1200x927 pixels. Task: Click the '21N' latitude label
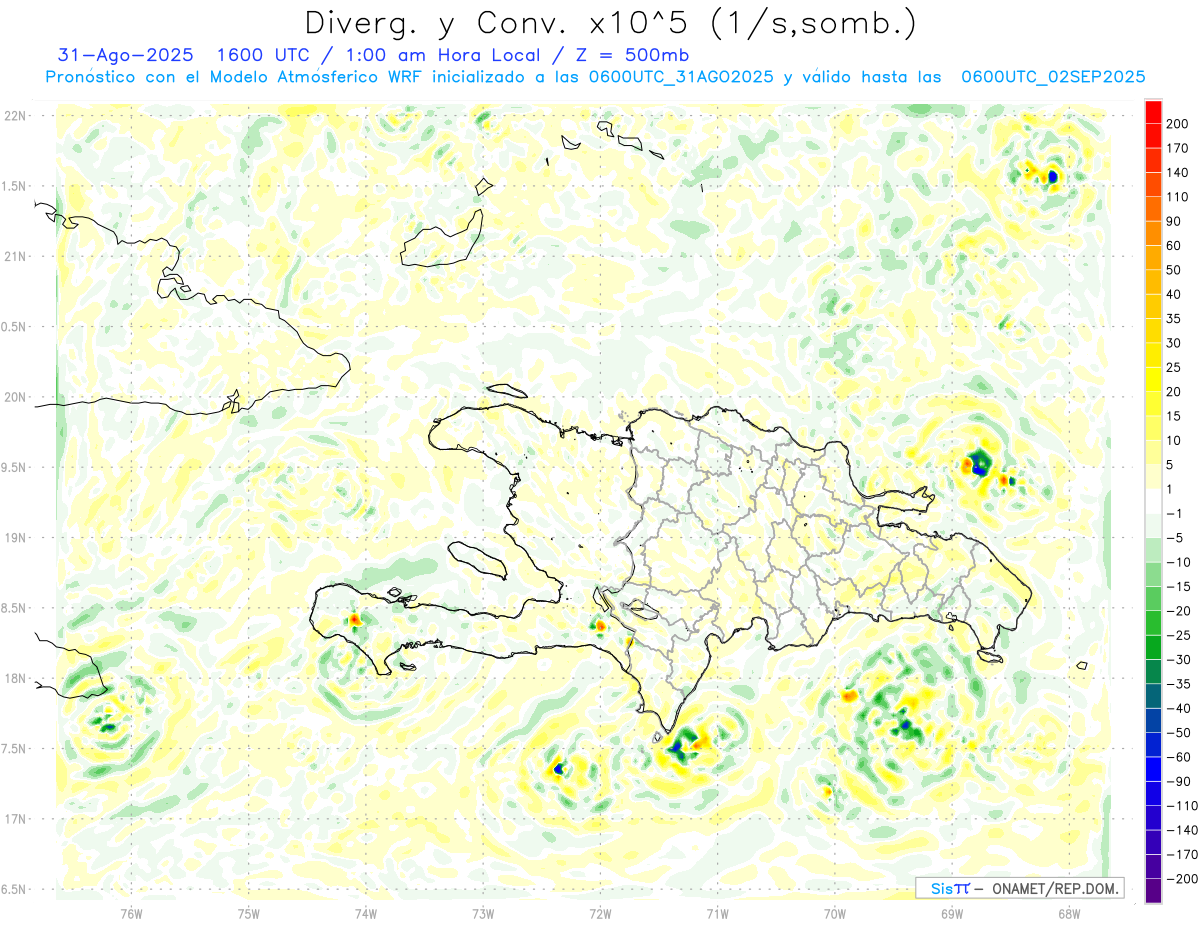point(15,256)
